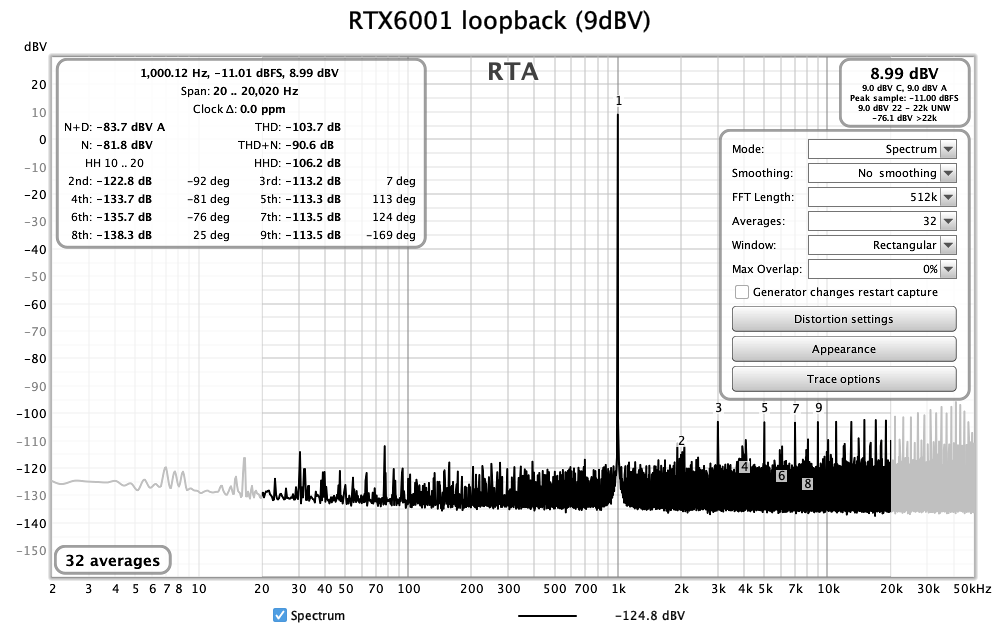Screen dimensions: 1000x632
Task: Click the HHD: -106.2 dB value
Action: tap(297, 163)
